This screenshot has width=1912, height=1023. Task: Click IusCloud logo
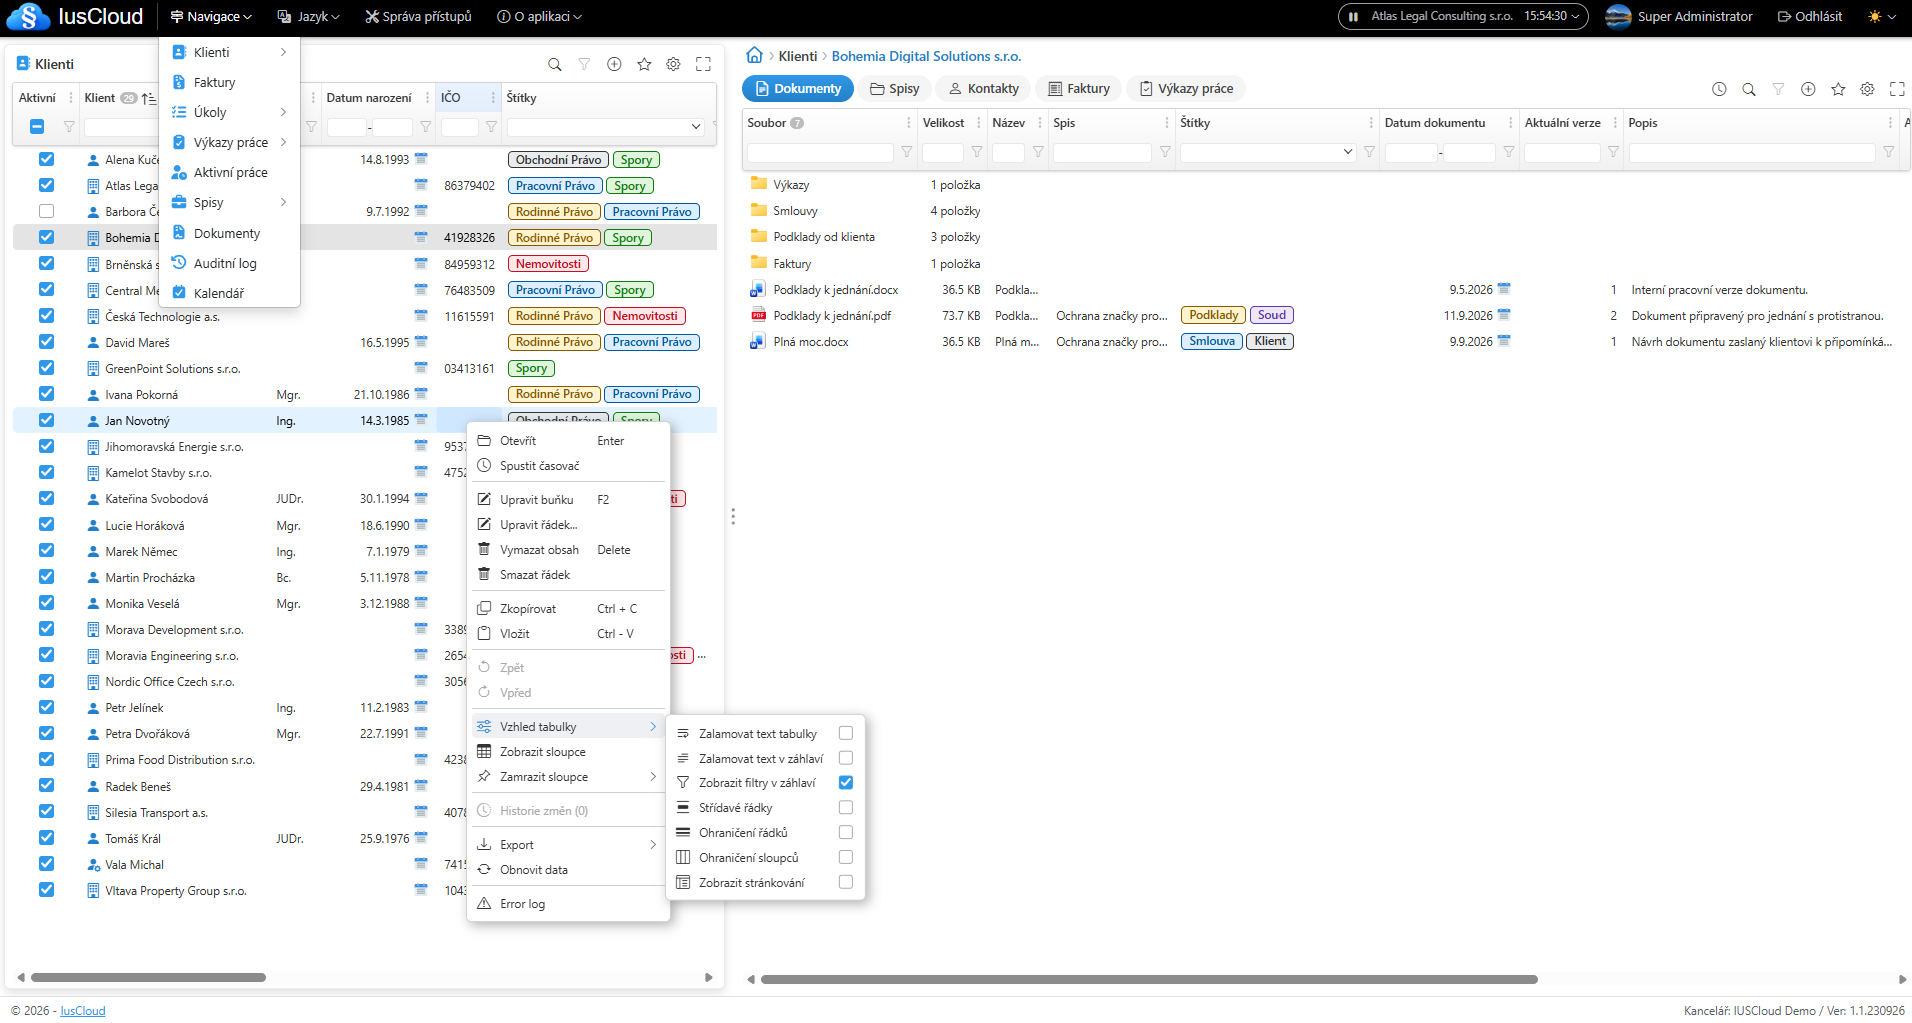(76, 16)
